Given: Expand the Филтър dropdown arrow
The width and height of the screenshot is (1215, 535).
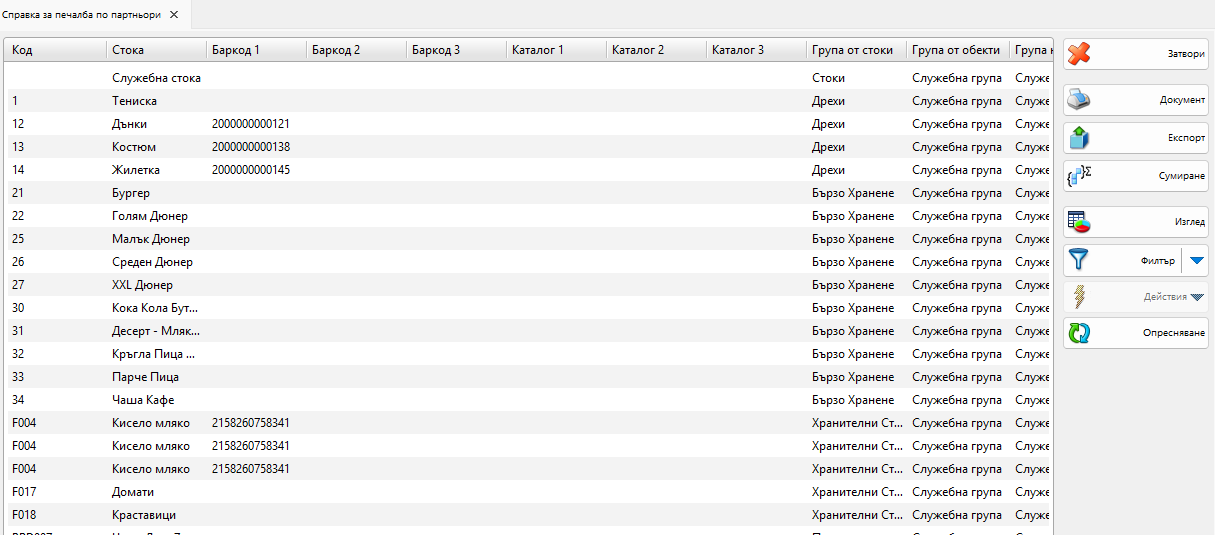Looking at the screenshot, I should [x=1196, y=260].
